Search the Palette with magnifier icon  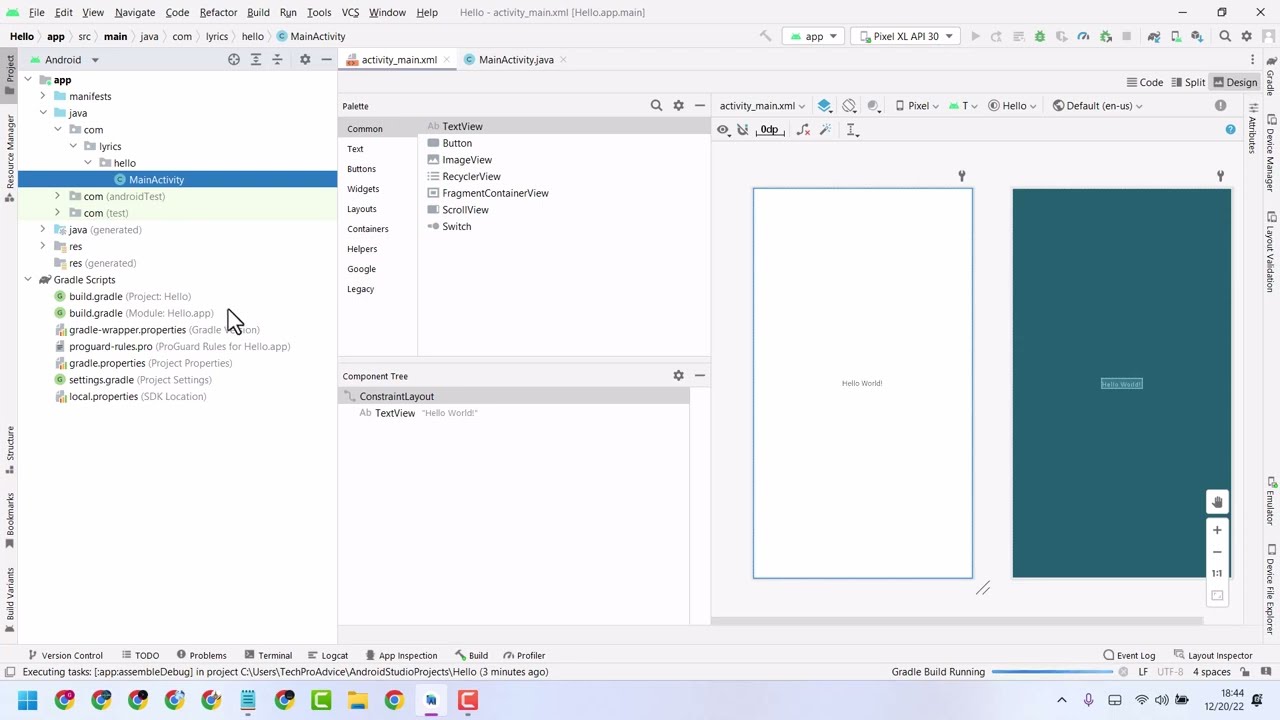click(656, 105)
